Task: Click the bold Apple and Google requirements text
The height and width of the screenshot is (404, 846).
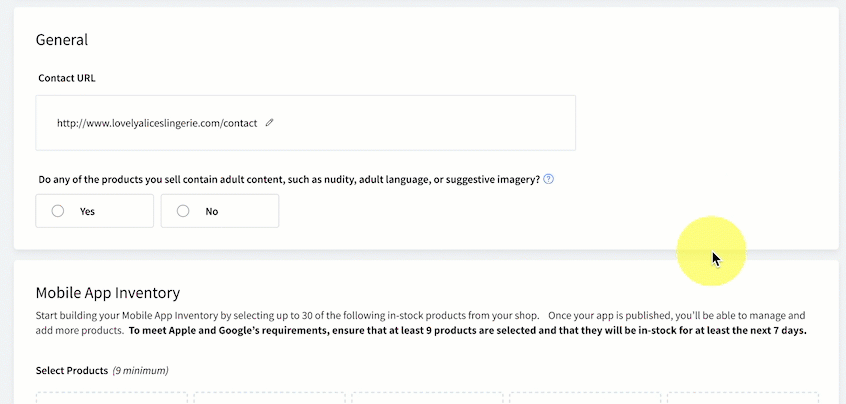Action: pos(467,331)
